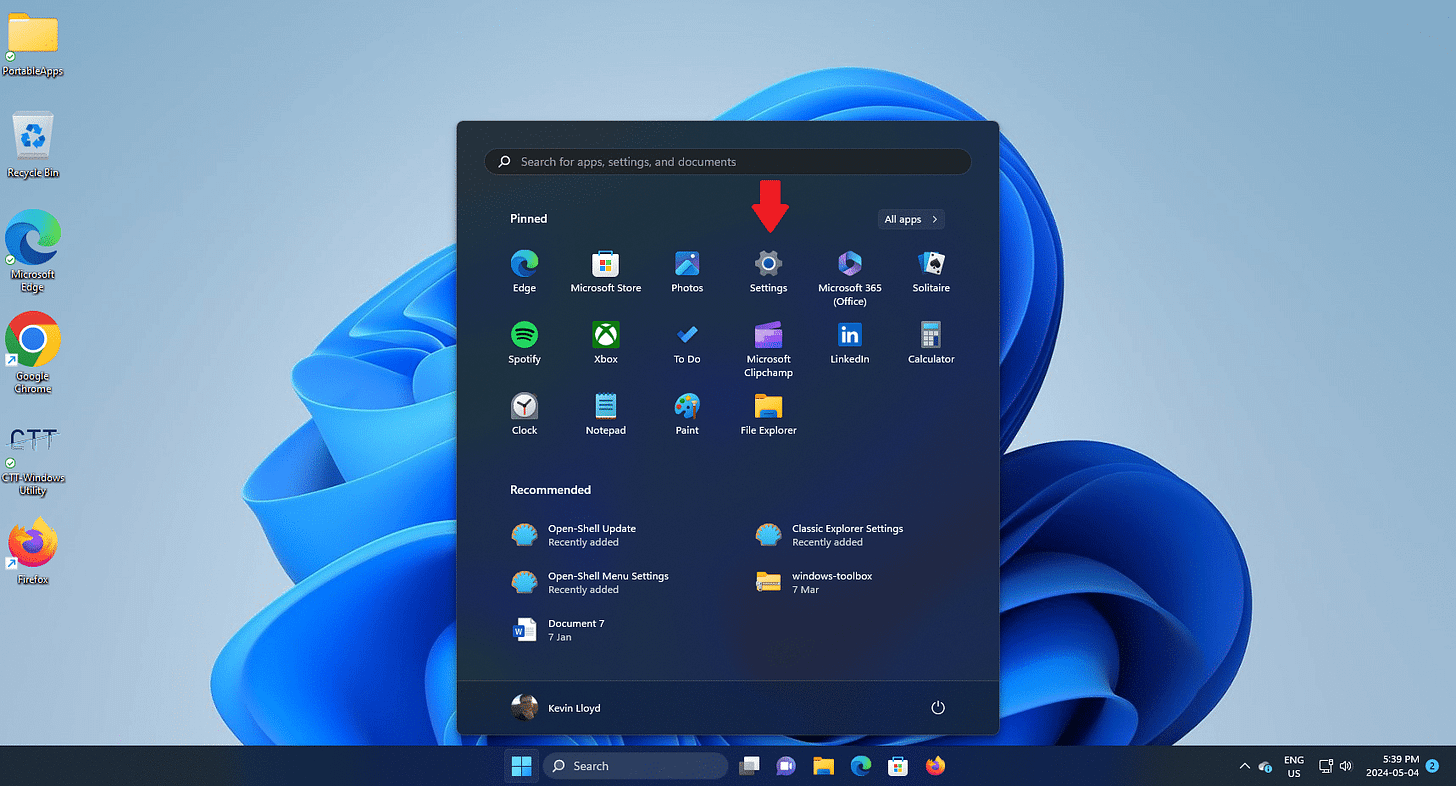Open the Edge app in Pinned
Viewport: 1456px width, 786px height.
524,272
